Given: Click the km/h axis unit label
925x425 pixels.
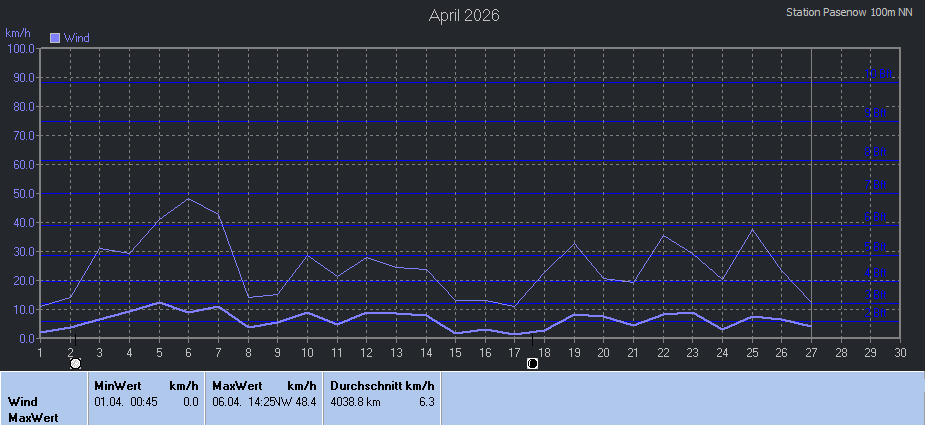Looking at the screenshot, I should tap(19, 33).
